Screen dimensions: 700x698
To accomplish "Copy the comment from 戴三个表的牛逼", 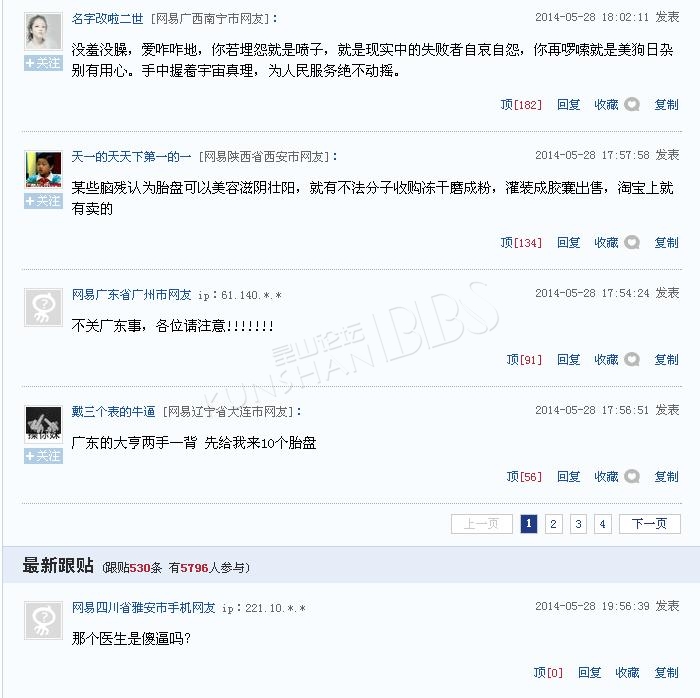I will 667,476.
